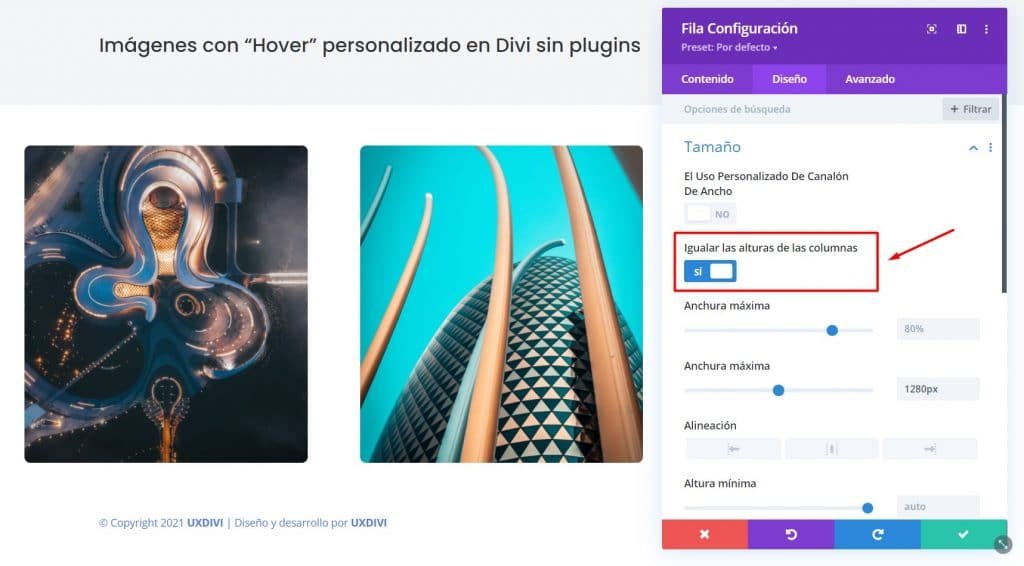This screenshot has width=1024, height=566.
Task: Click the Opciones de búsqueda search field
Action: pos(802,109)
